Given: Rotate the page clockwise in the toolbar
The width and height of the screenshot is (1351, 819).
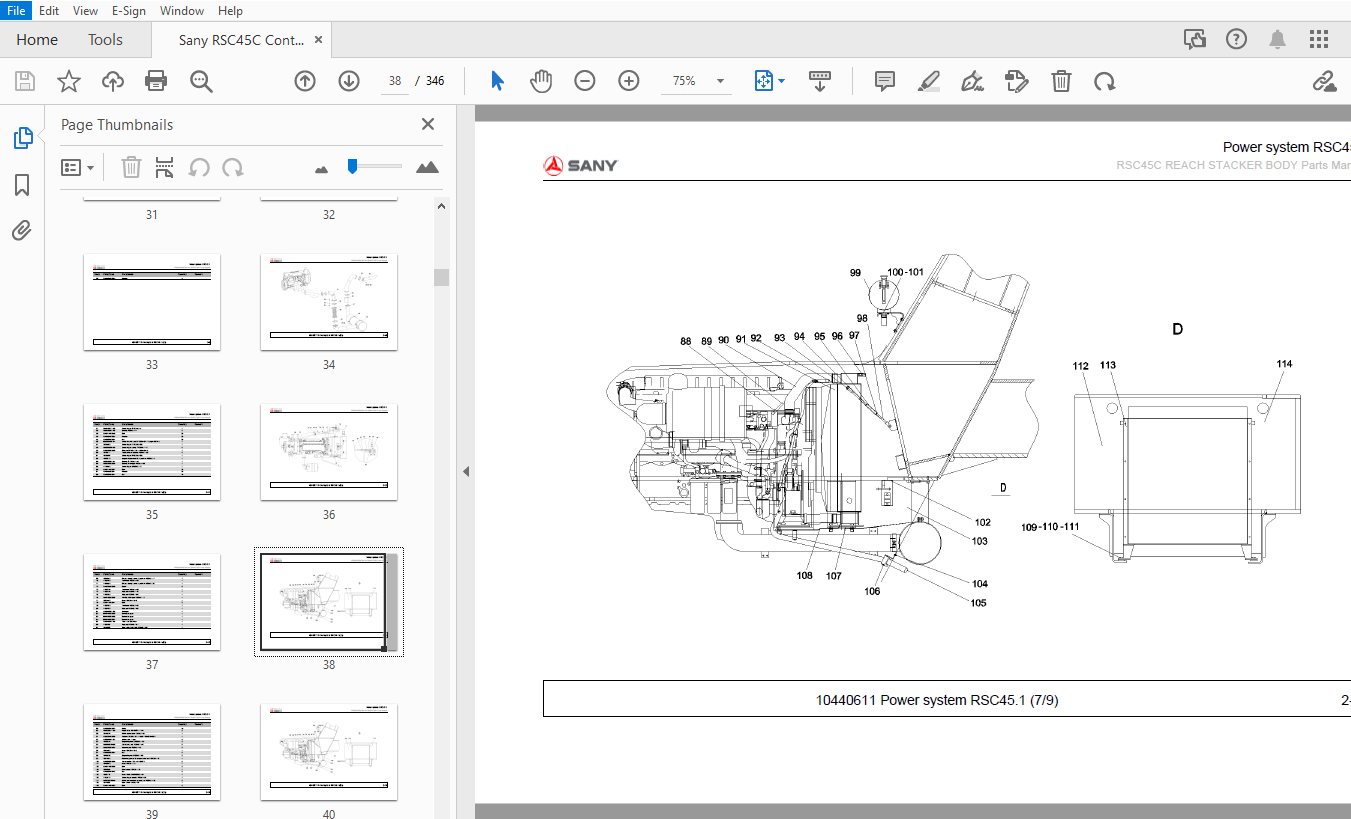Looking at the screenshot, I should coord(1105,81).
